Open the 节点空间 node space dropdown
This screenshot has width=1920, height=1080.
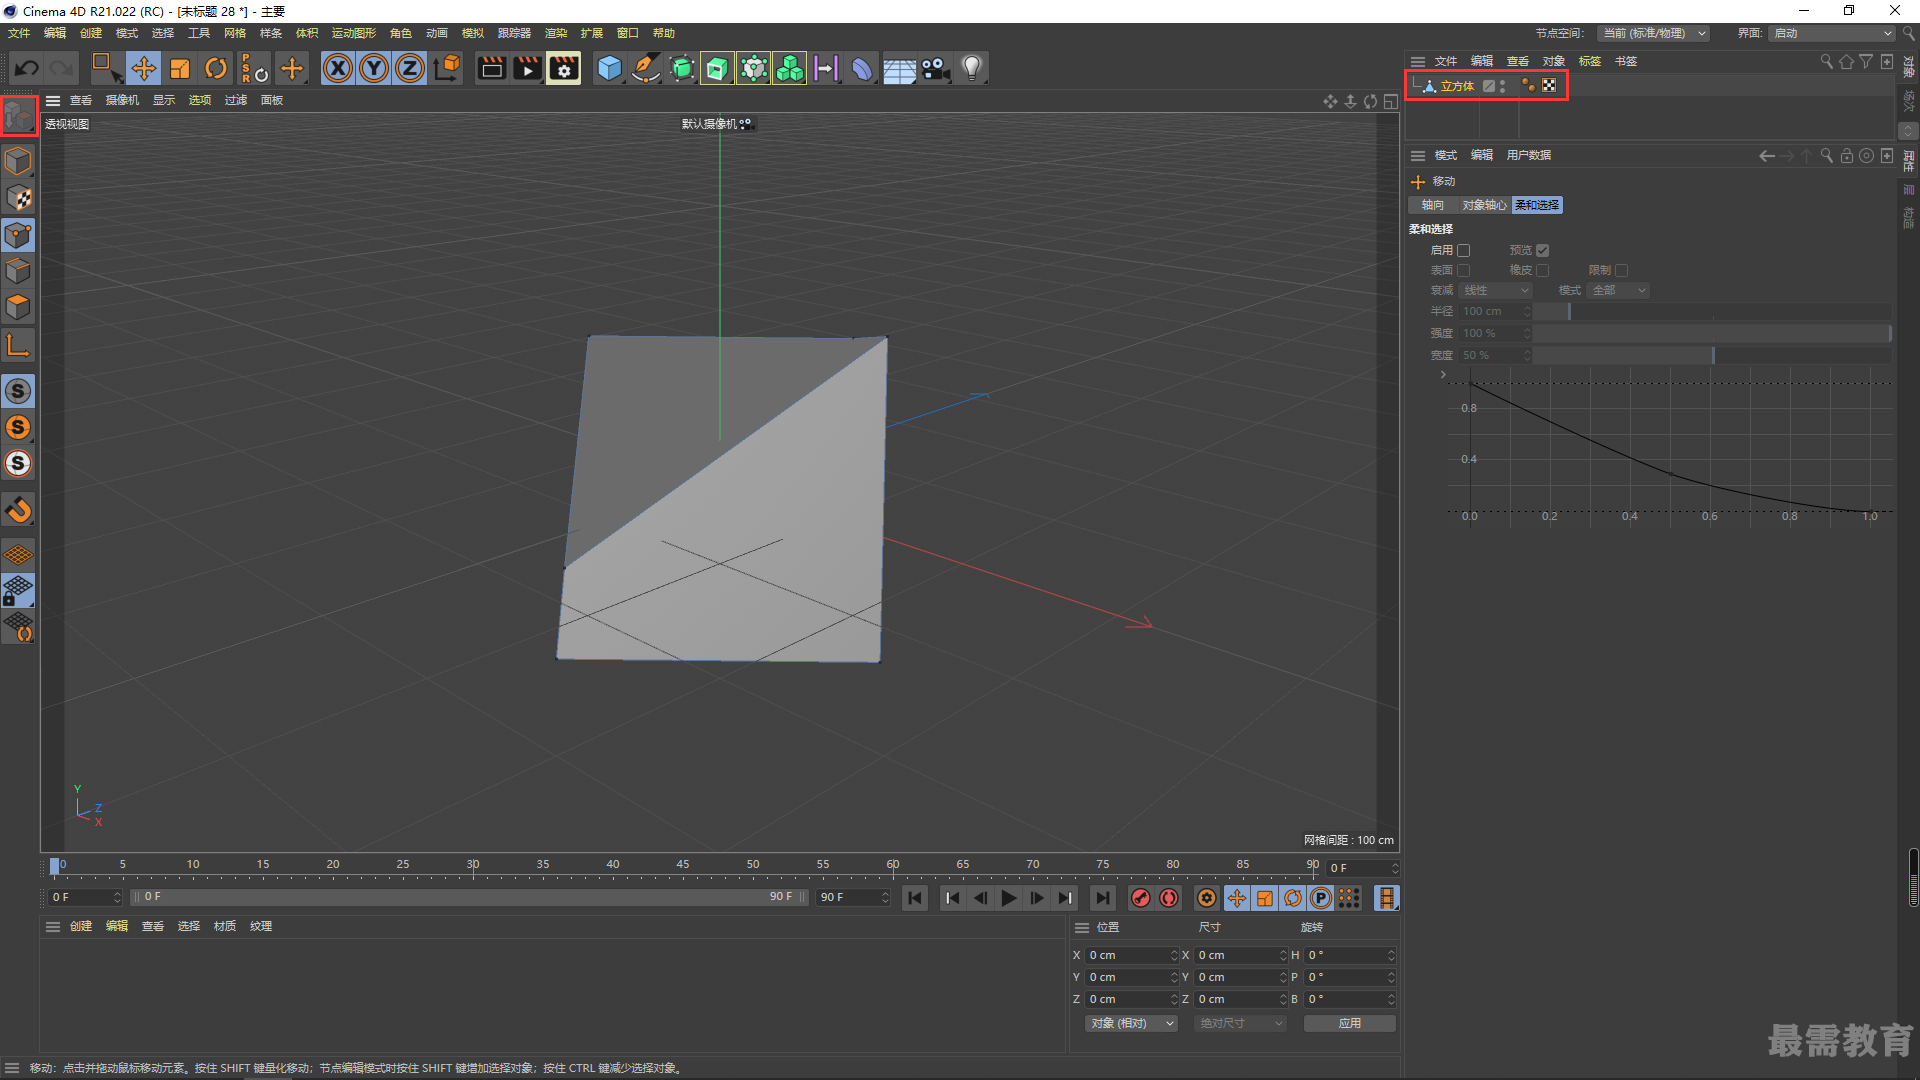(1653, 33)
